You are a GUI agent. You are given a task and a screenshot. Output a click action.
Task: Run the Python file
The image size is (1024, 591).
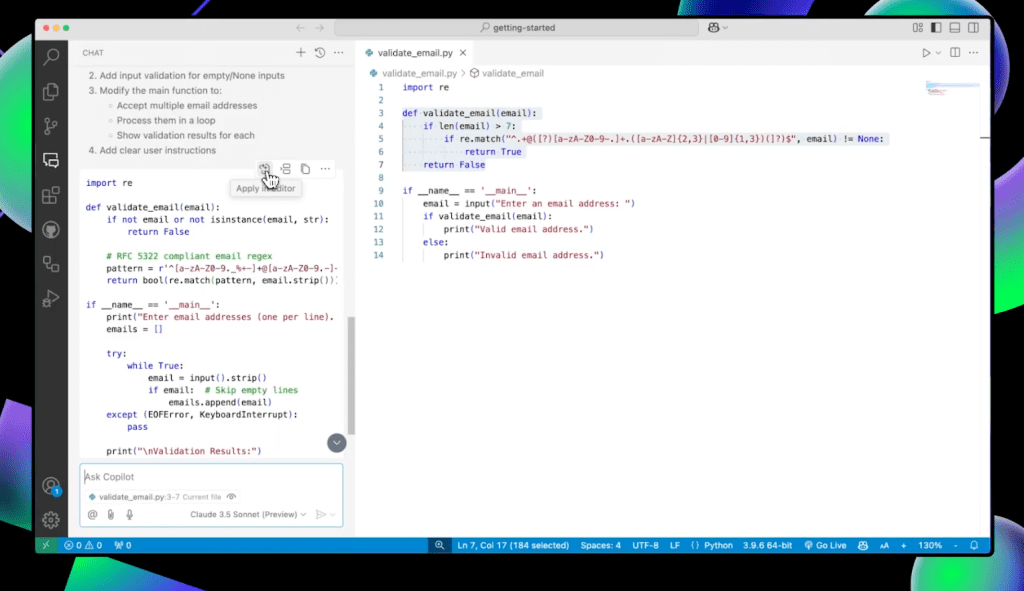[926, 53]
